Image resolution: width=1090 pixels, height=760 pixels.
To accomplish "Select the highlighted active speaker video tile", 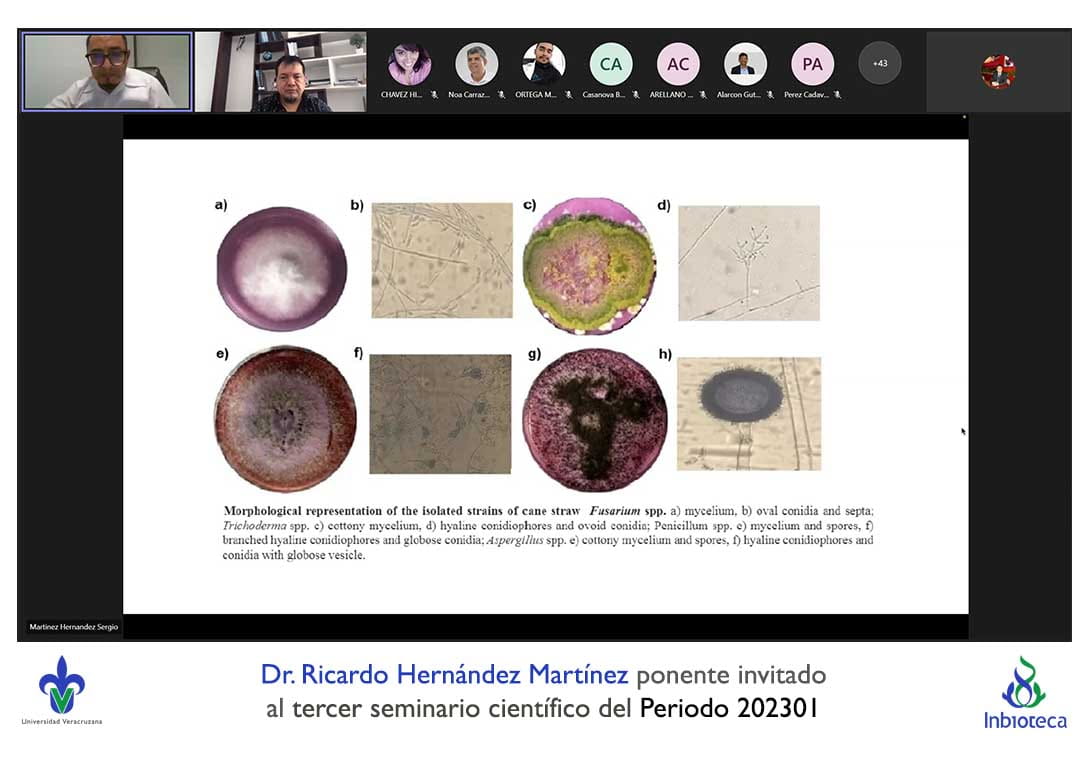I will pyautogui.click(x=107, y=72).
